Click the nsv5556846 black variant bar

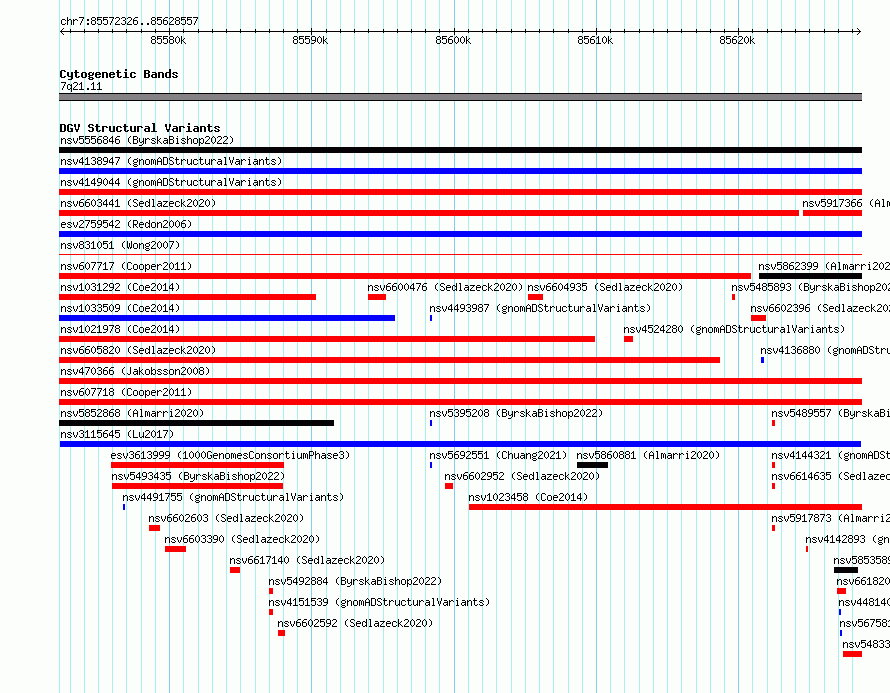(460, 150)
